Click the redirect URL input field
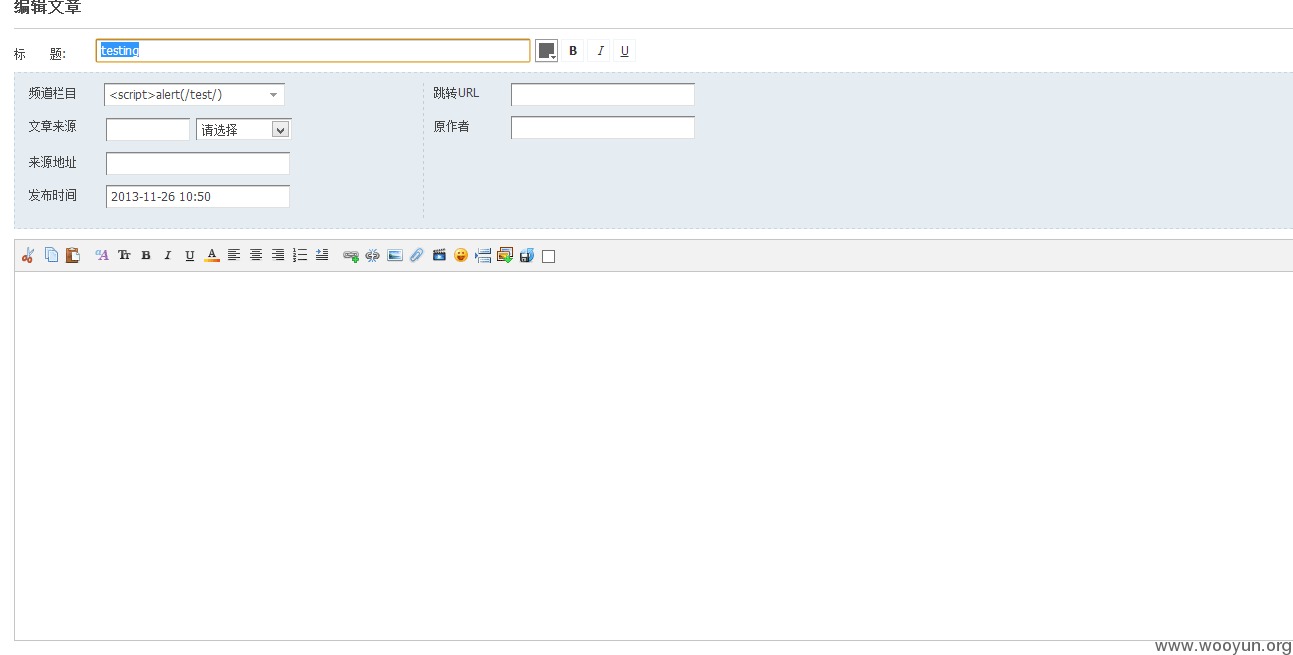 [603, 95]
